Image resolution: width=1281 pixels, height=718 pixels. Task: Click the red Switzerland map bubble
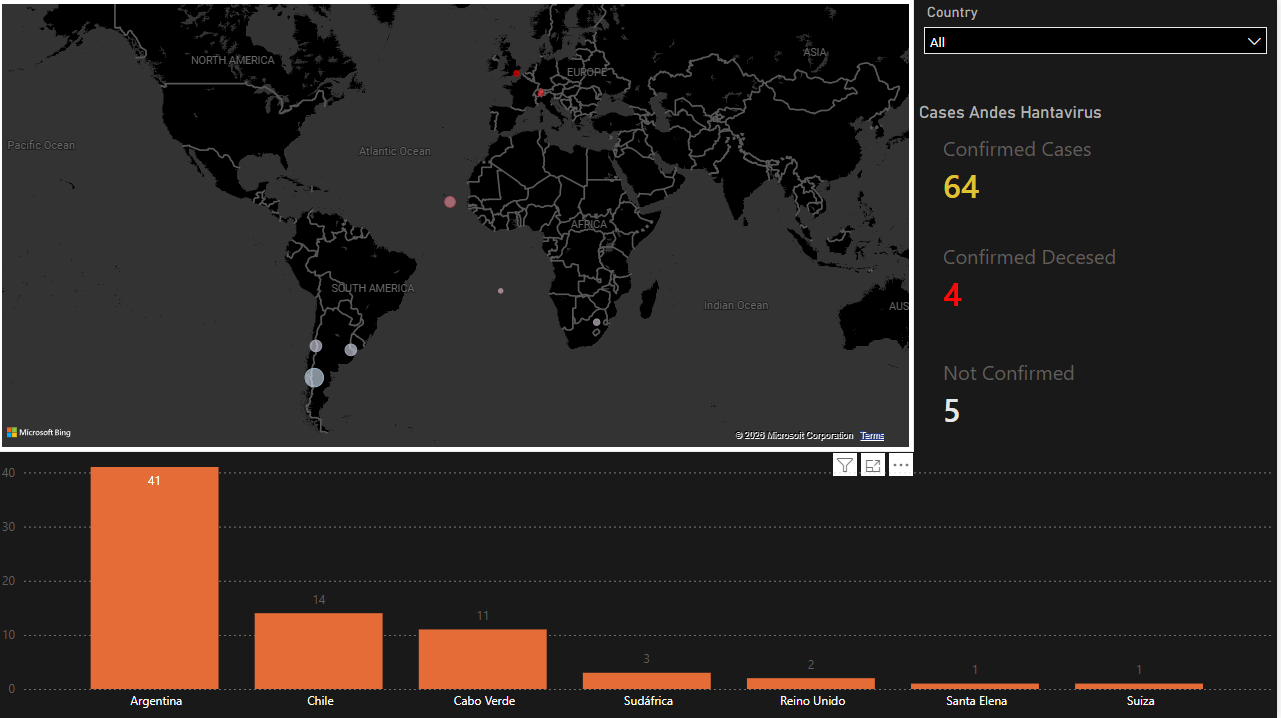tap(541, 93)
